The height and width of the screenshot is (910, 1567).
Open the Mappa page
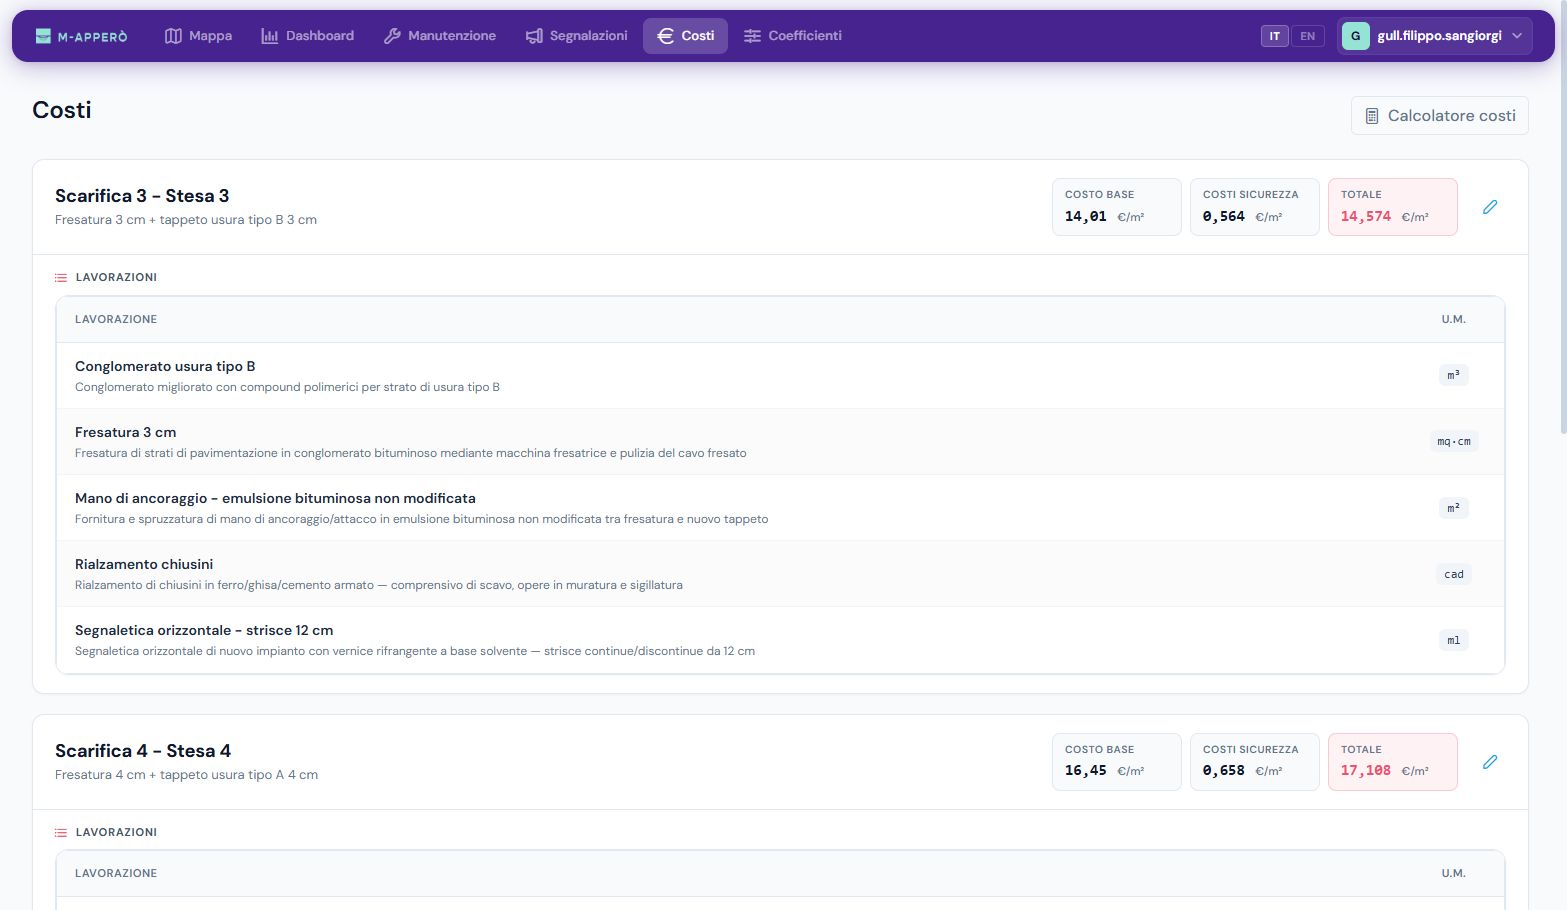click(x=198, y=36)
